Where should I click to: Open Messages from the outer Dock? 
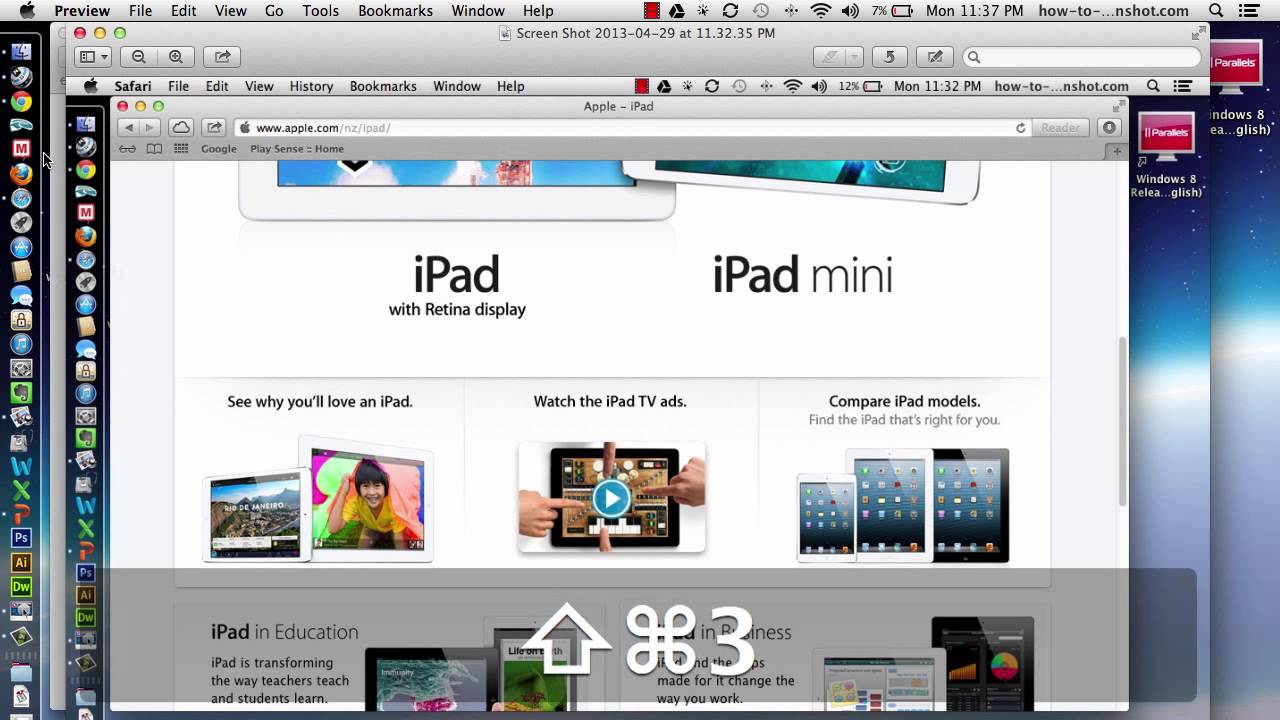click(x=21, y=296)
